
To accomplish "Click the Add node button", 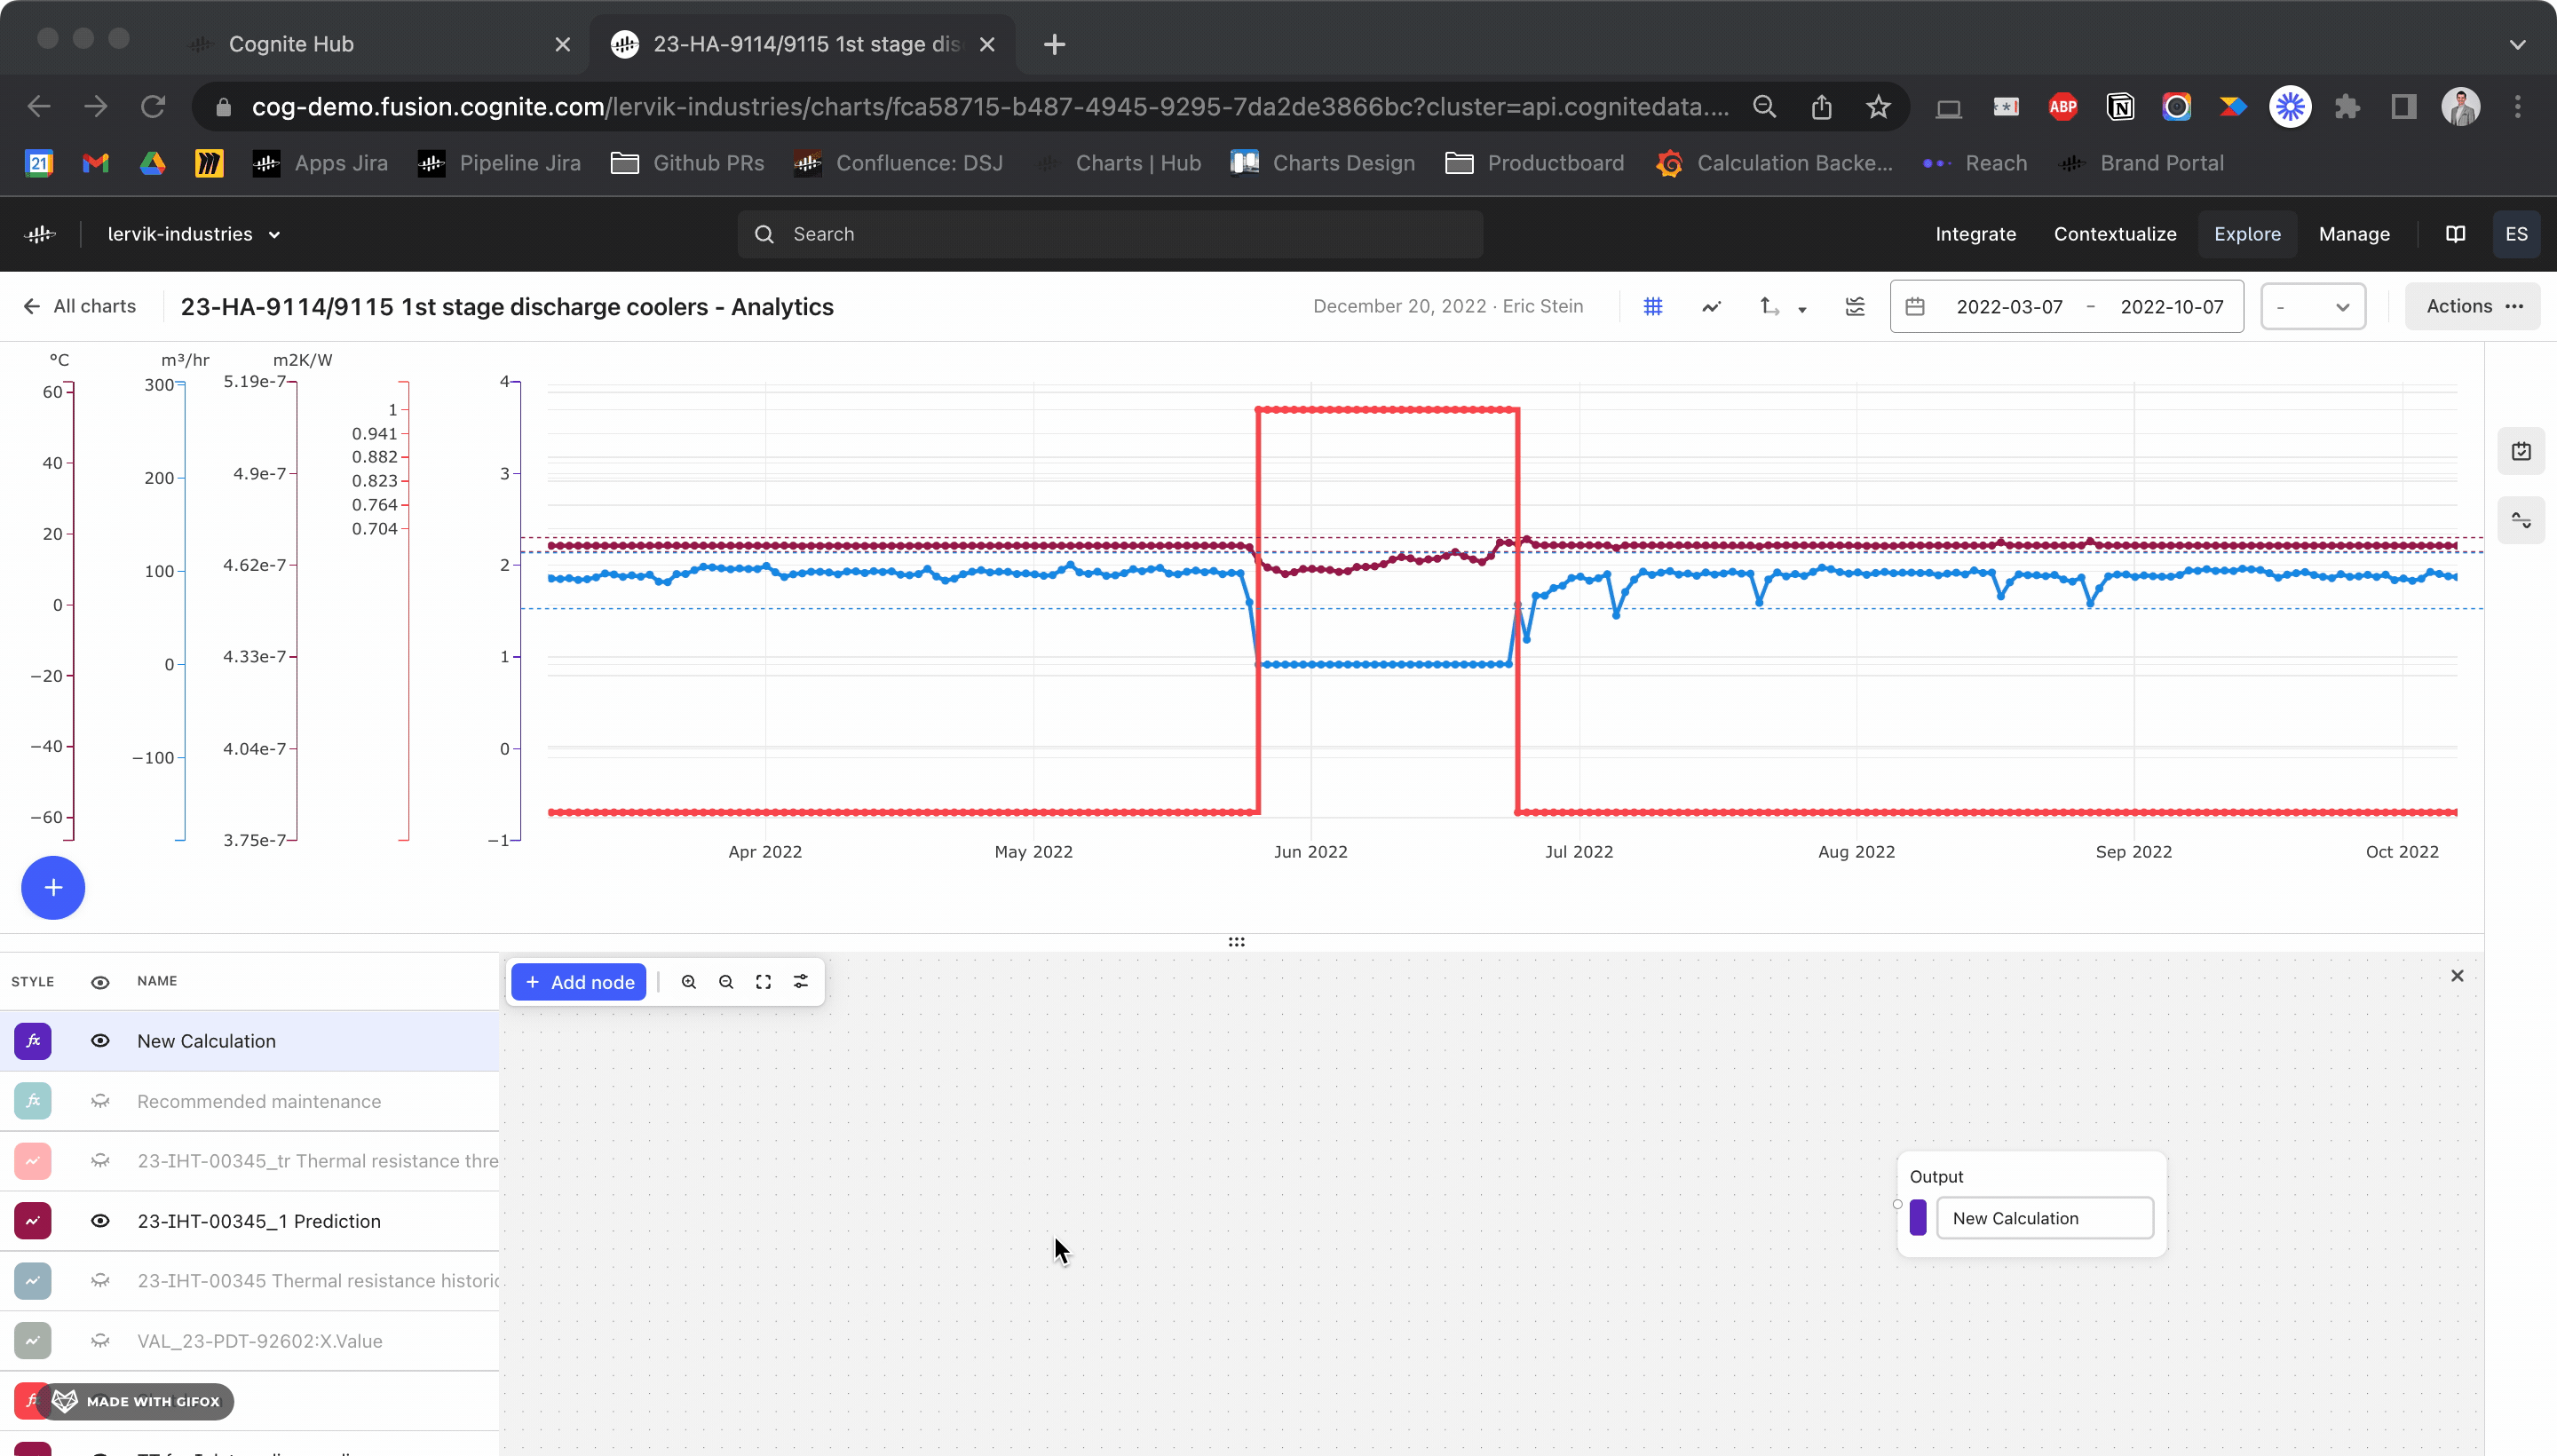I will [580, 980].
